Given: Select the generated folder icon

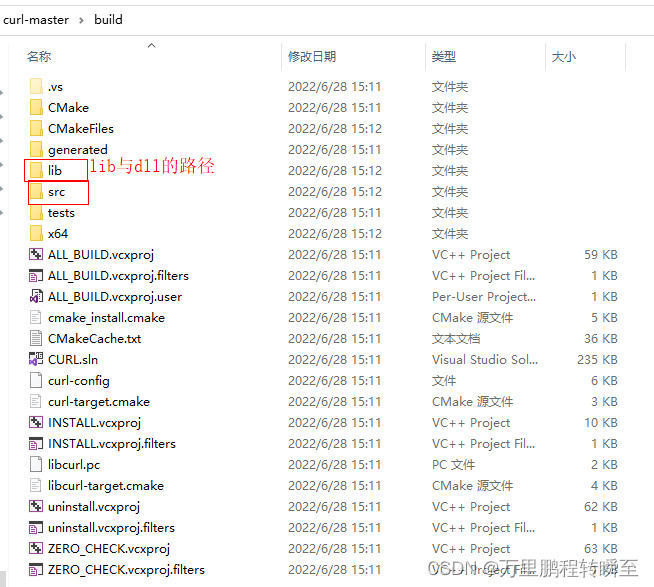Looking at the screenshot, I should point(36,149).
